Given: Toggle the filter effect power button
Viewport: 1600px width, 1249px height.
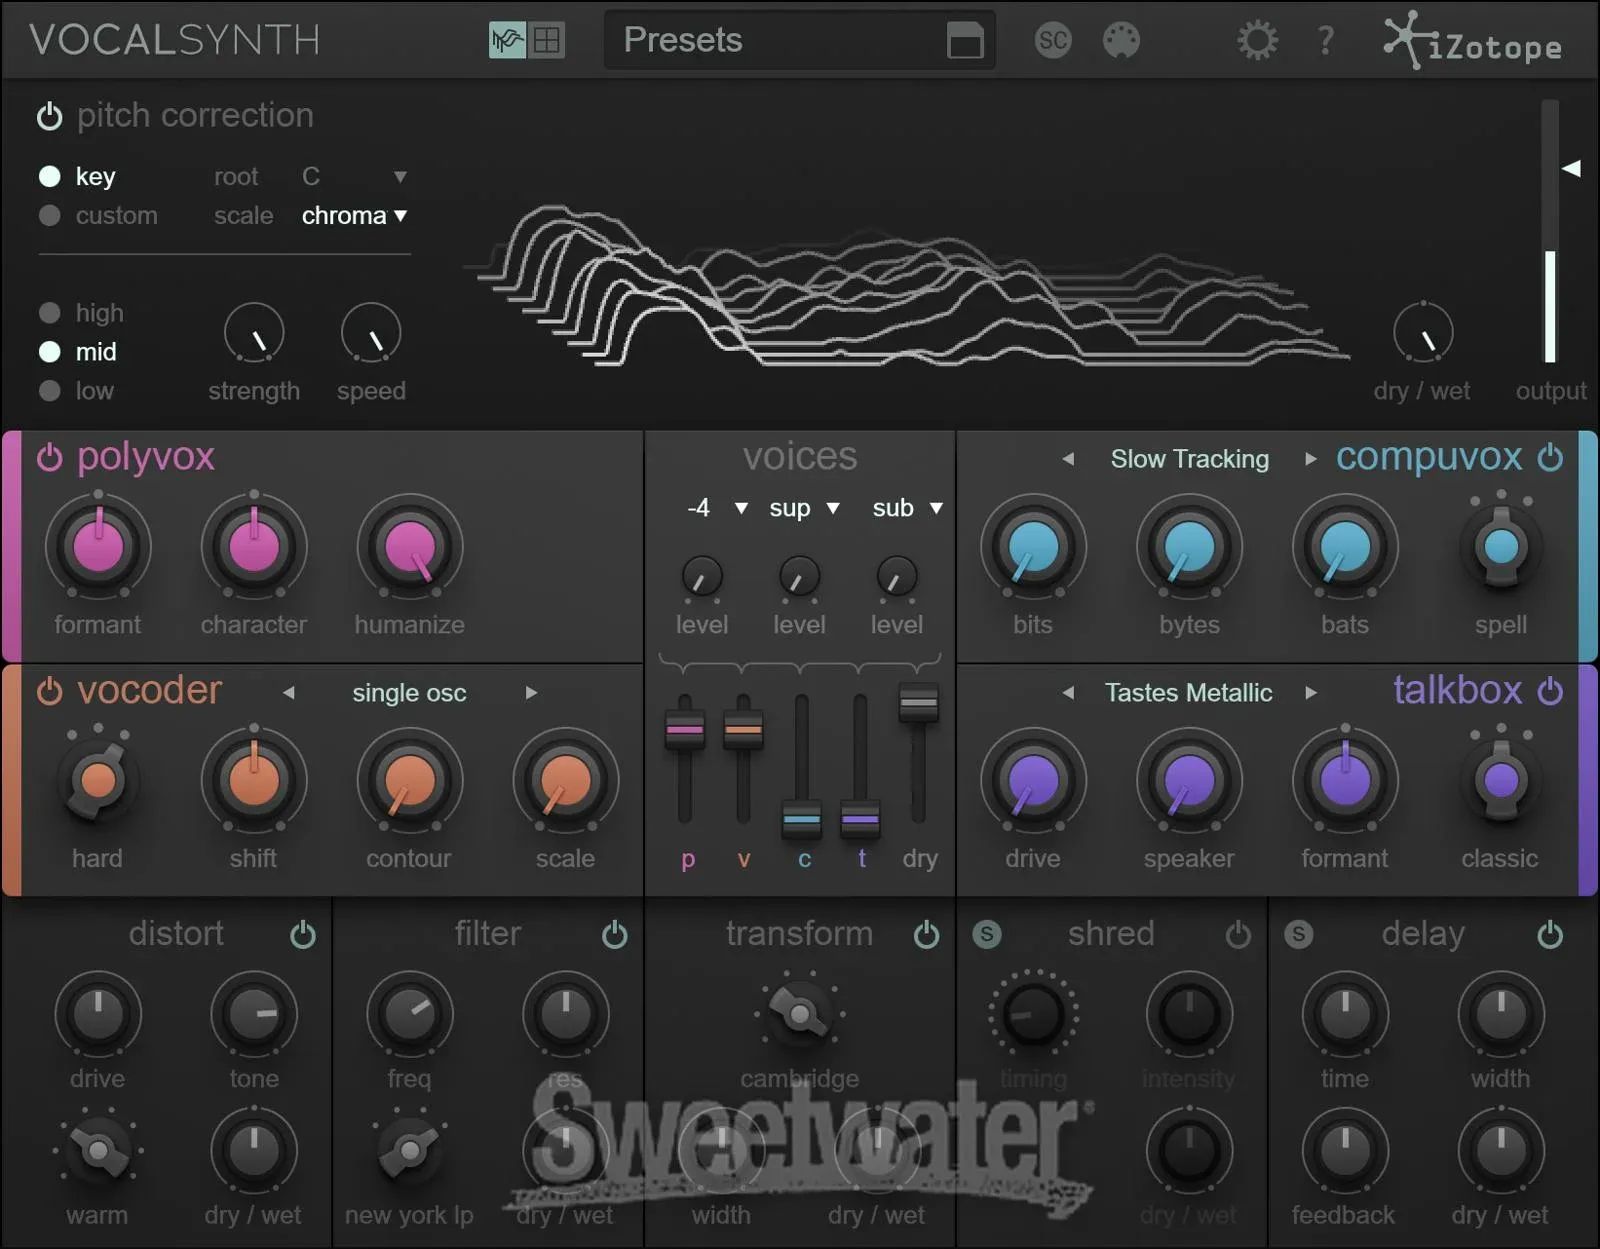Looking at the screenshot, I should pyautogui.click(x=615, y=935).
